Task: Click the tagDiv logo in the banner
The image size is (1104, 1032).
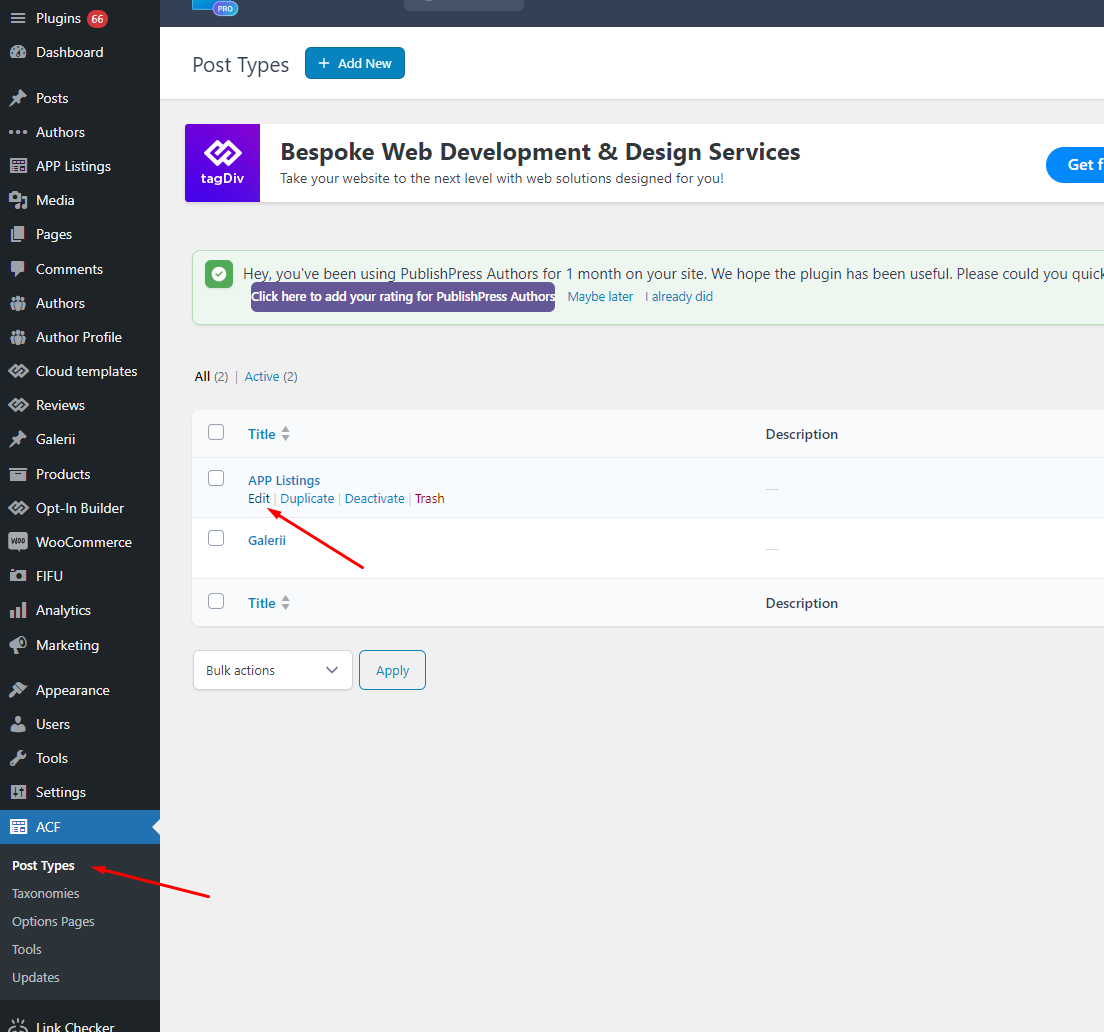Action: [222, 163]
